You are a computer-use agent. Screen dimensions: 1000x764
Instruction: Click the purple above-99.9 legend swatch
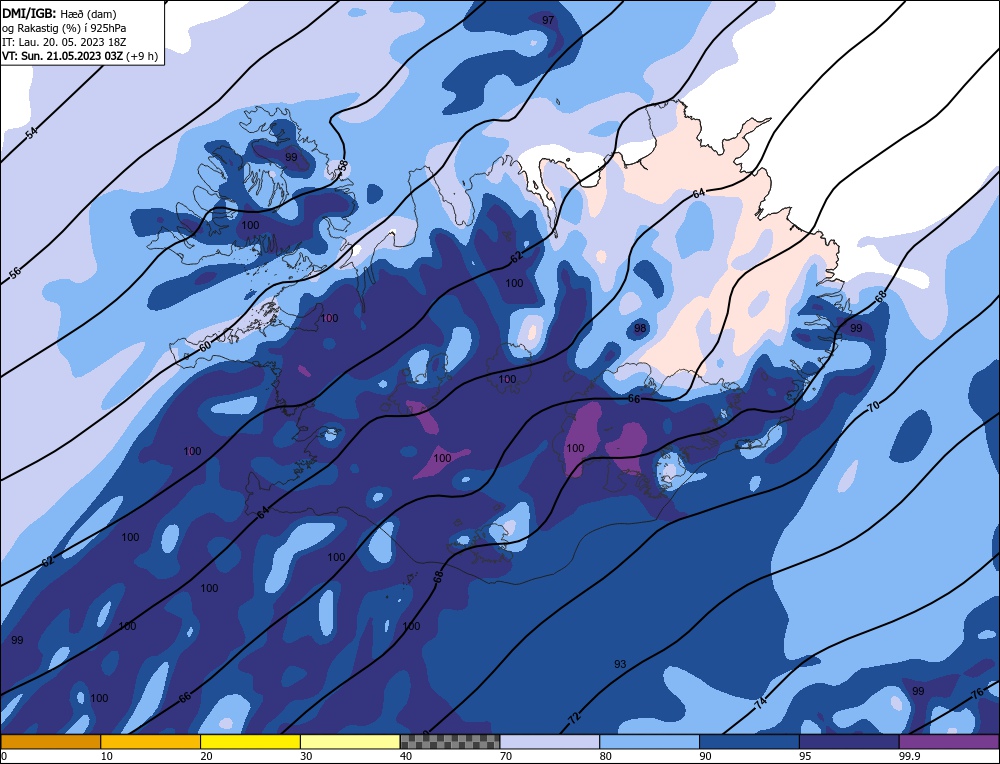949,741
